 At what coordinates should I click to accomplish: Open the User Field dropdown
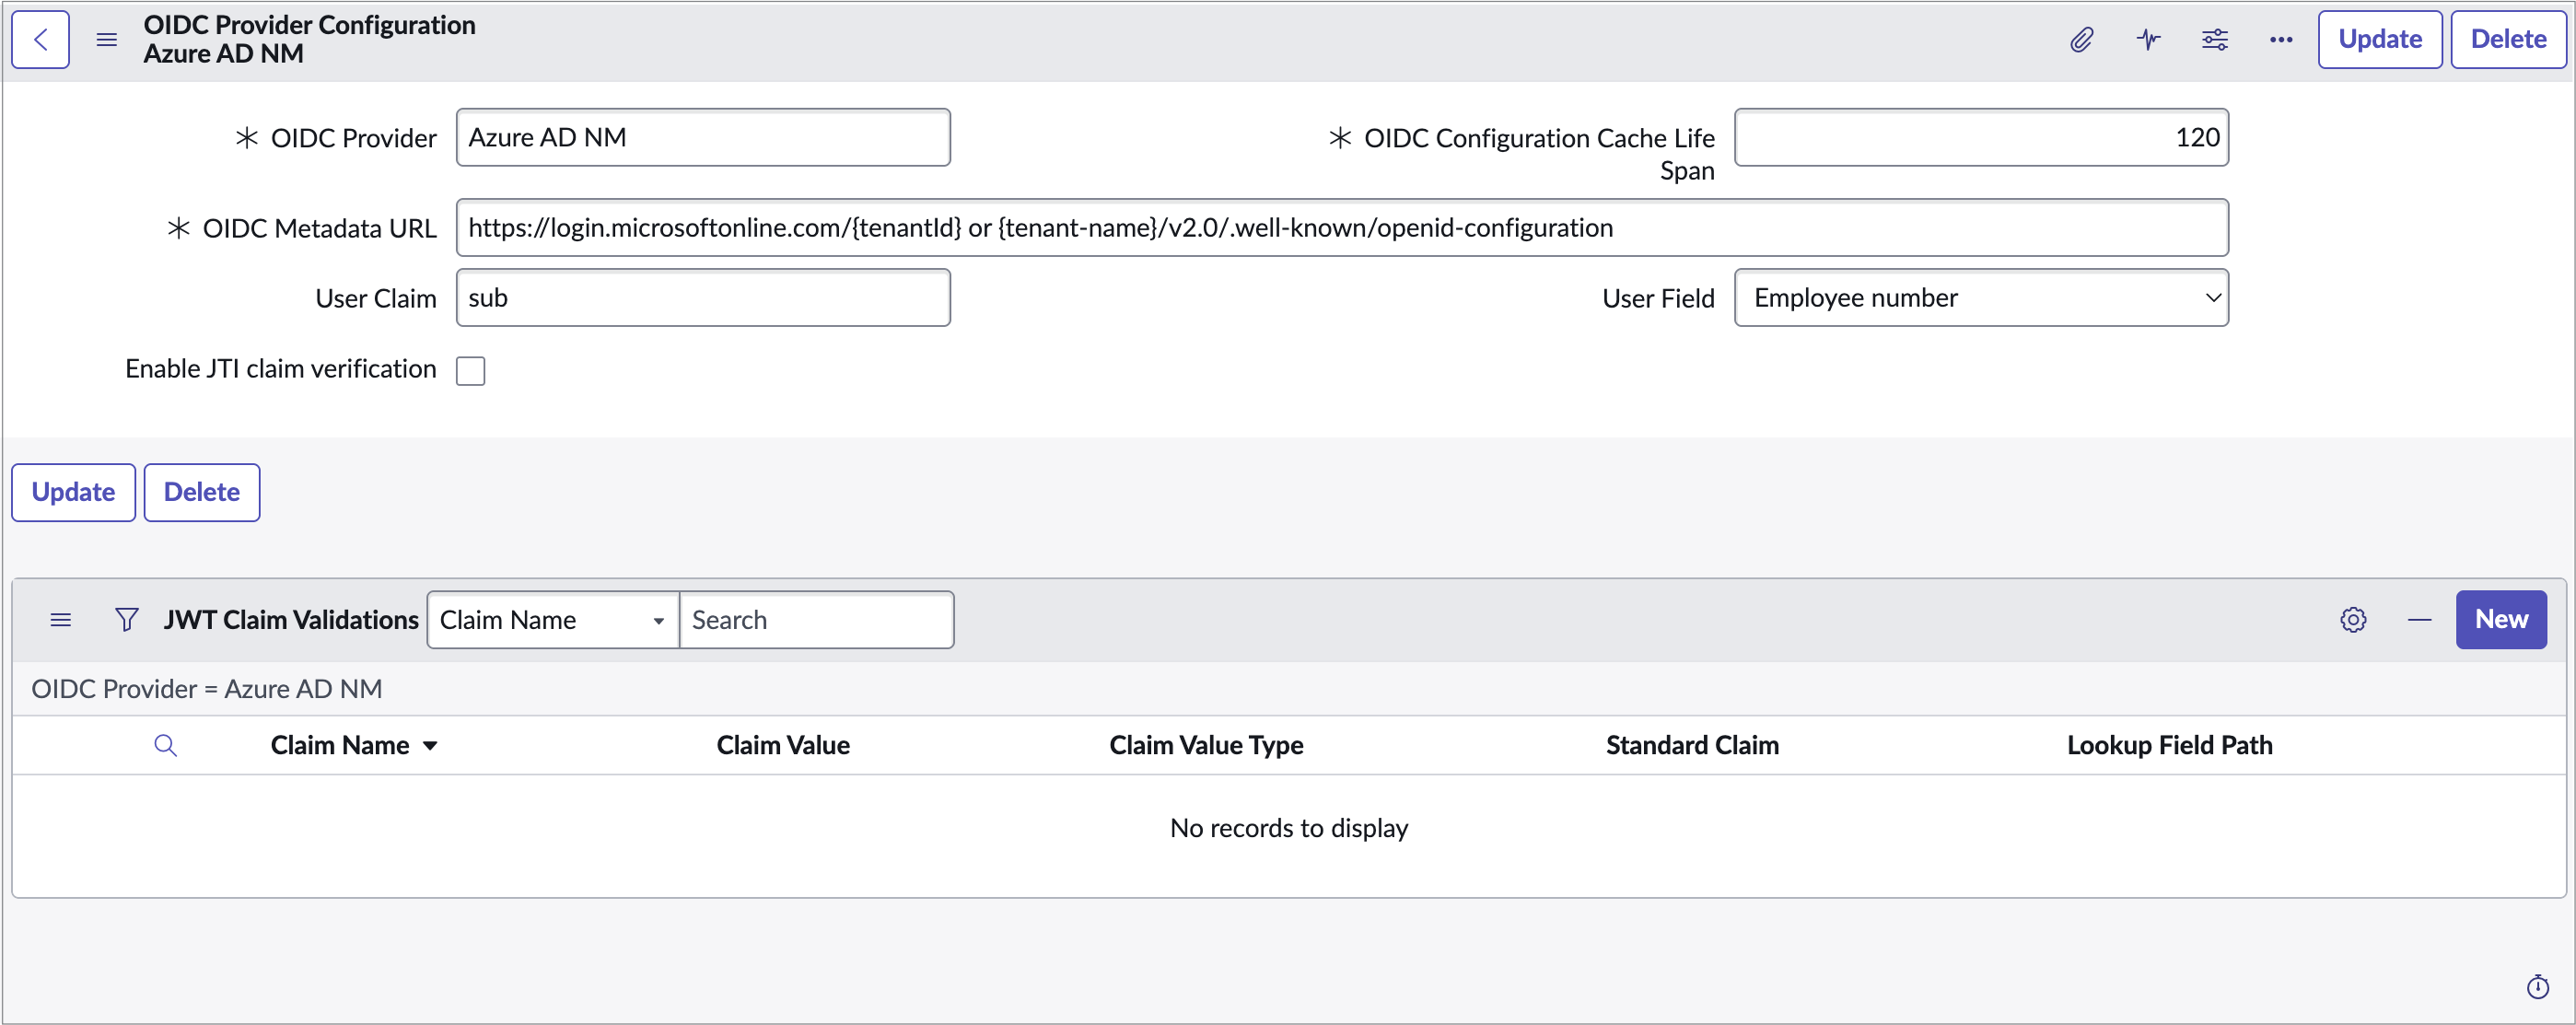(1980, 298)
